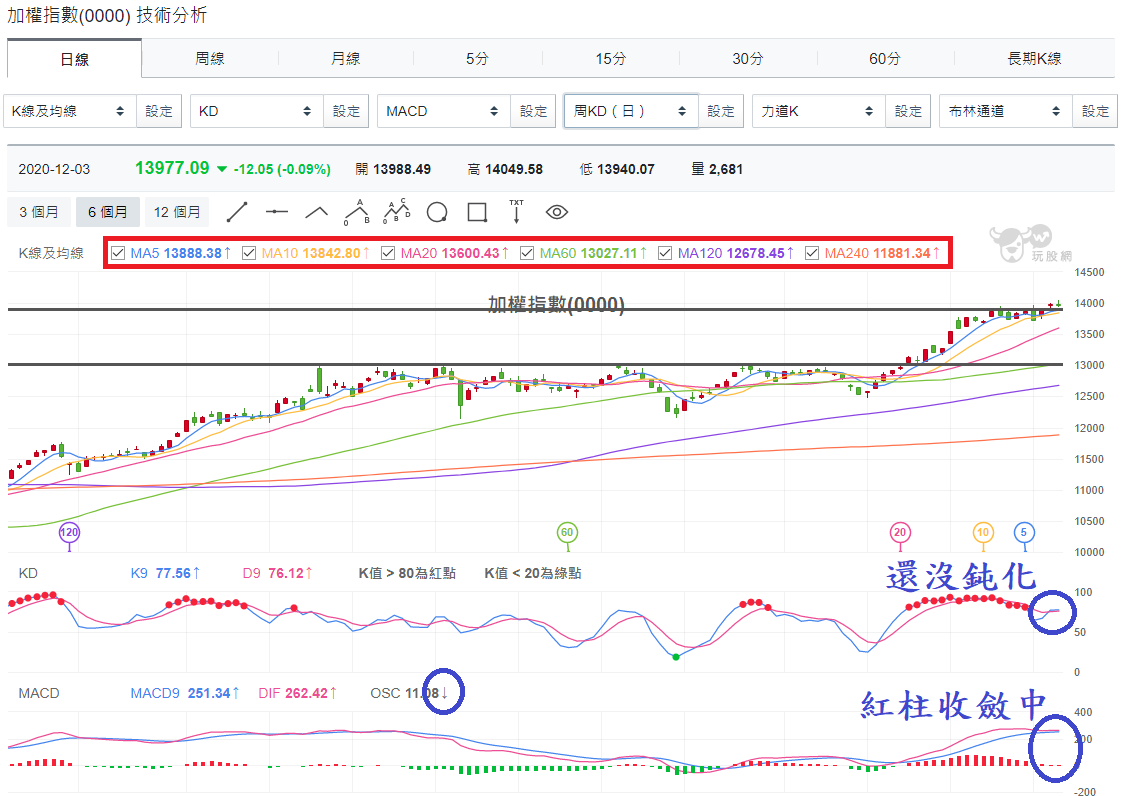Click 設定 next to 力道K
The height and width of the screenshot is (796, 1128).
click(x=908, y=112)
